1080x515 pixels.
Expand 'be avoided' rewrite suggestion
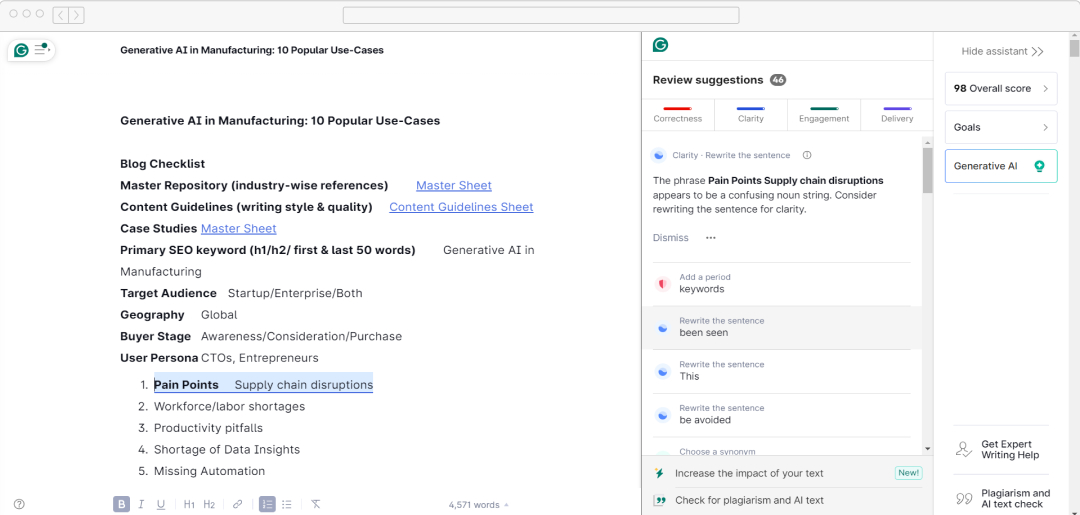pyautogui.click(x=781, y=414)
